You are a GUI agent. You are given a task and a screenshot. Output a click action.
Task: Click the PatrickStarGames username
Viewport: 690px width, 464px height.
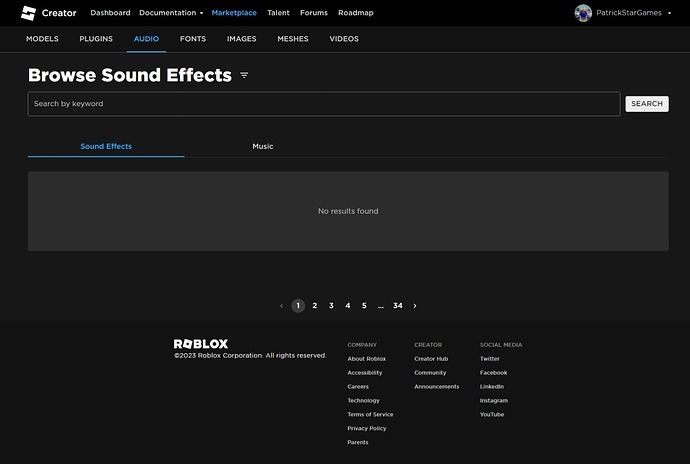pyautogui.click(x=629, y=13)
